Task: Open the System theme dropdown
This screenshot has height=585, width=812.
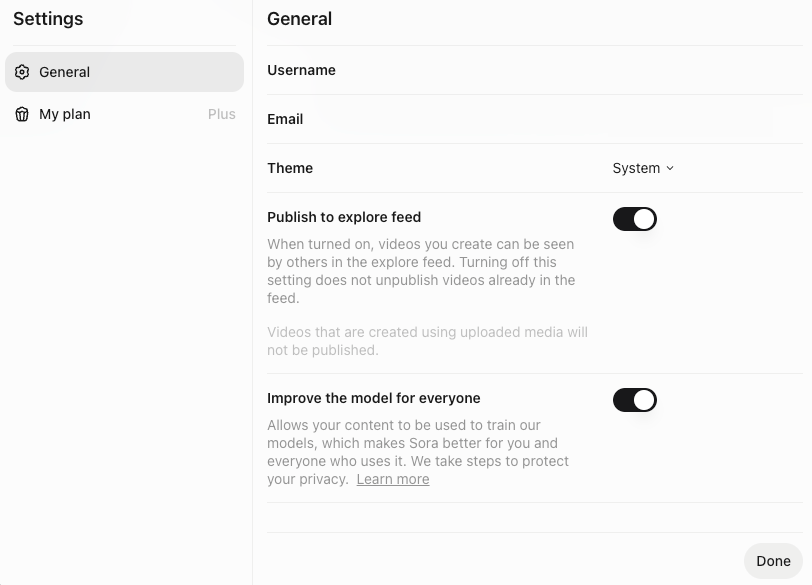Action: [x=643, y=168]
